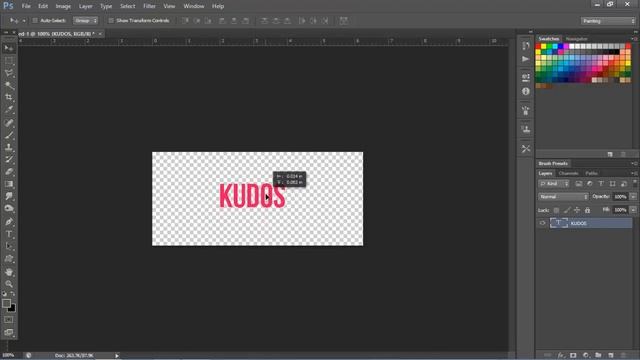Select the Crop tool
Image resolution: width=640 pixels, height=360 pixels.
[x=9, y=98]
